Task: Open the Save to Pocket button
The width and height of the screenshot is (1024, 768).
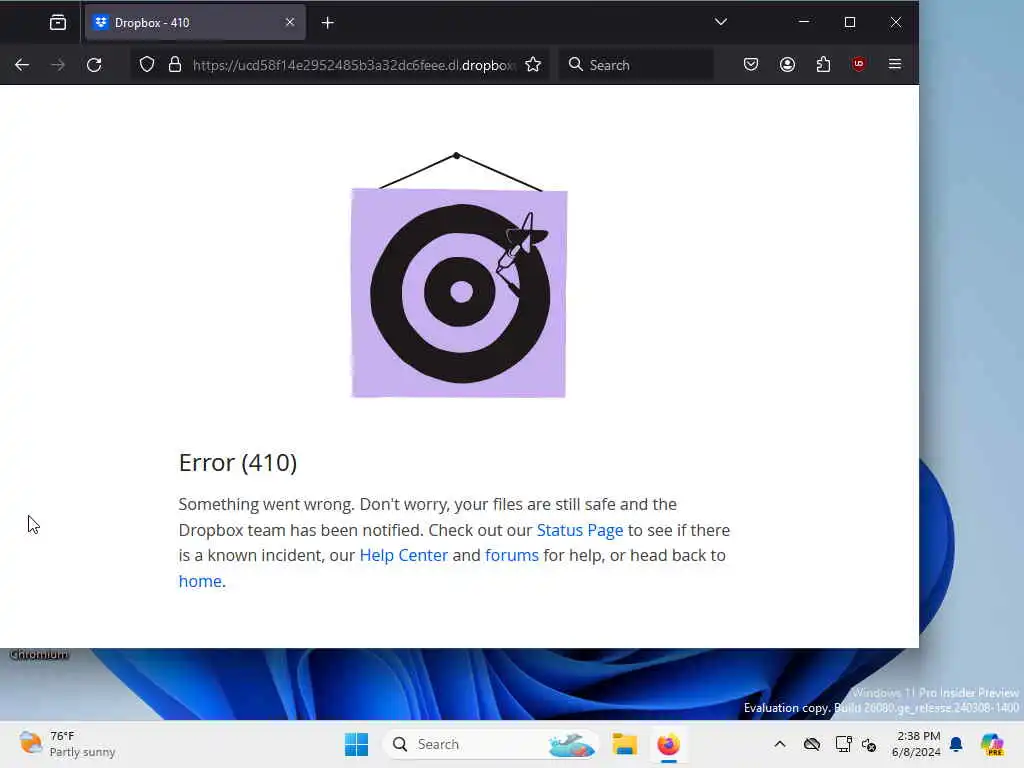Action: click(751, 64)
